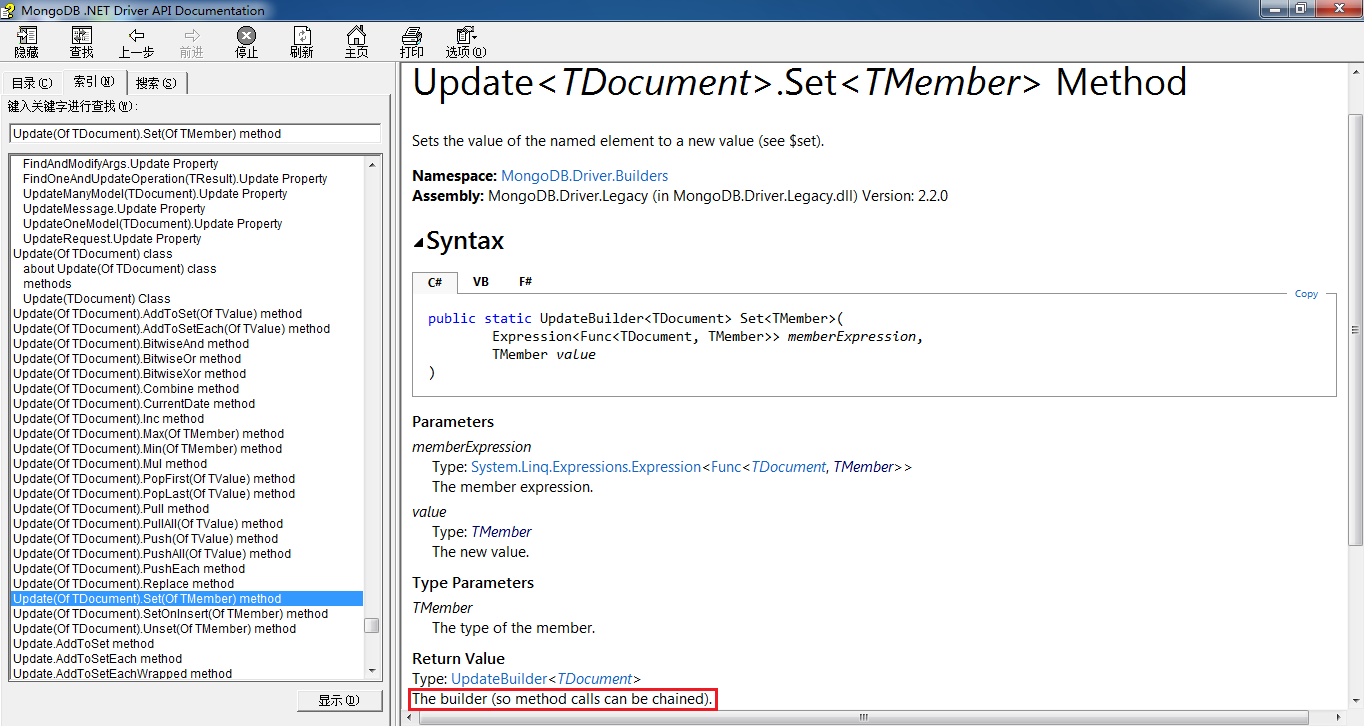Screen dimensions: 1364x726
Task: Go back with the 上一步 icon
Action: pos(137,43)
